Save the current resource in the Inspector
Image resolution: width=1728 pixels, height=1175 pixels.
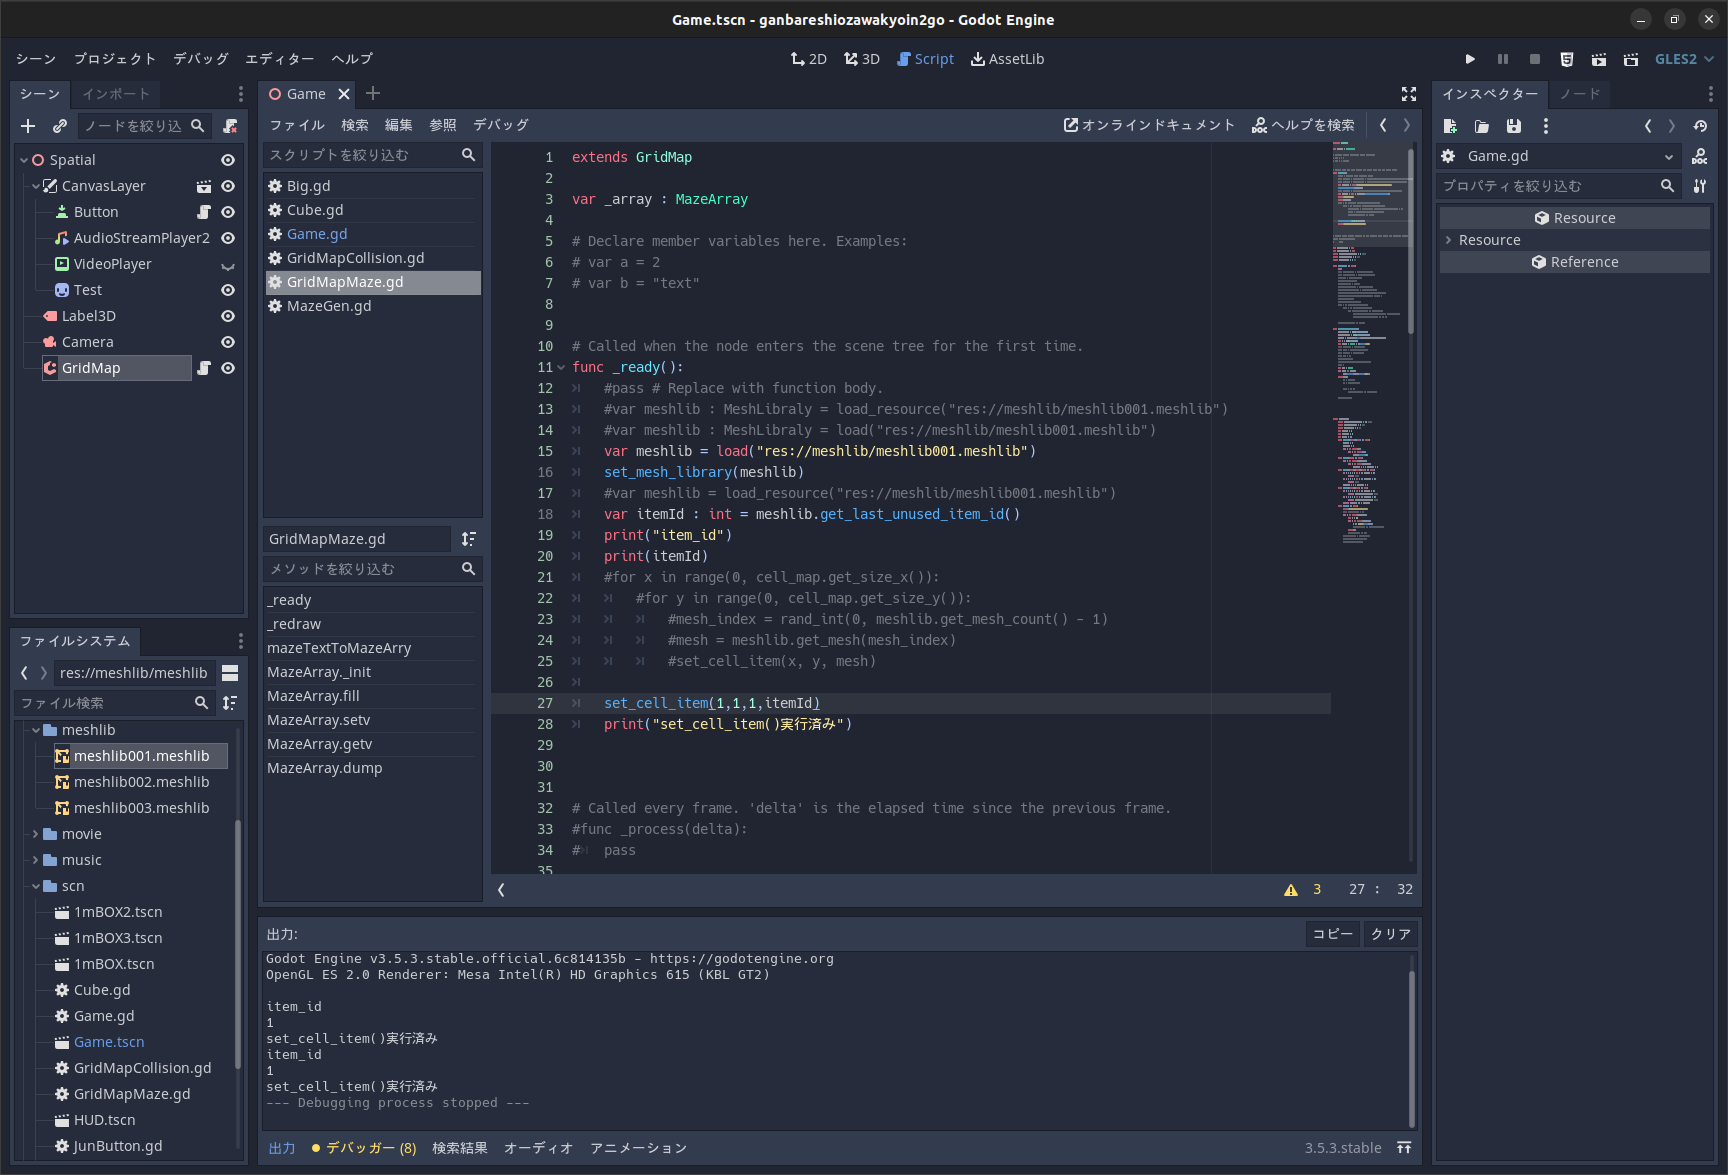pos(1514,126)
